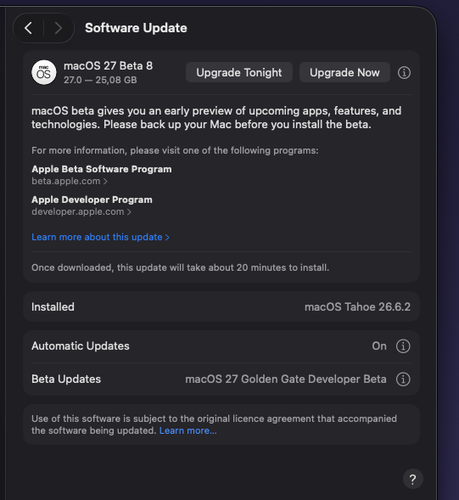This screenshot has width=459, height=500.
Task: Open Beta Updates info icon
Action: coord(403,379)
